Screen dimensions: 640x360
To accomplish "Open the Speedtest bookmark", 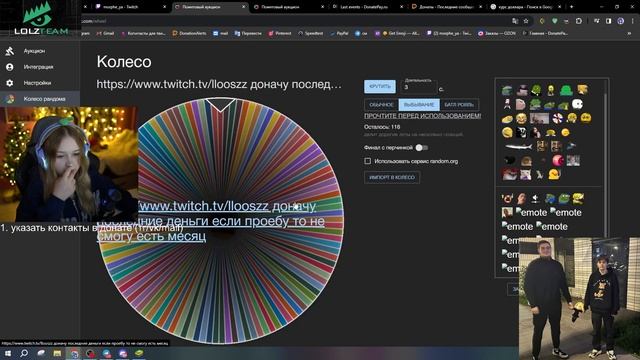I will coord(310,33).
